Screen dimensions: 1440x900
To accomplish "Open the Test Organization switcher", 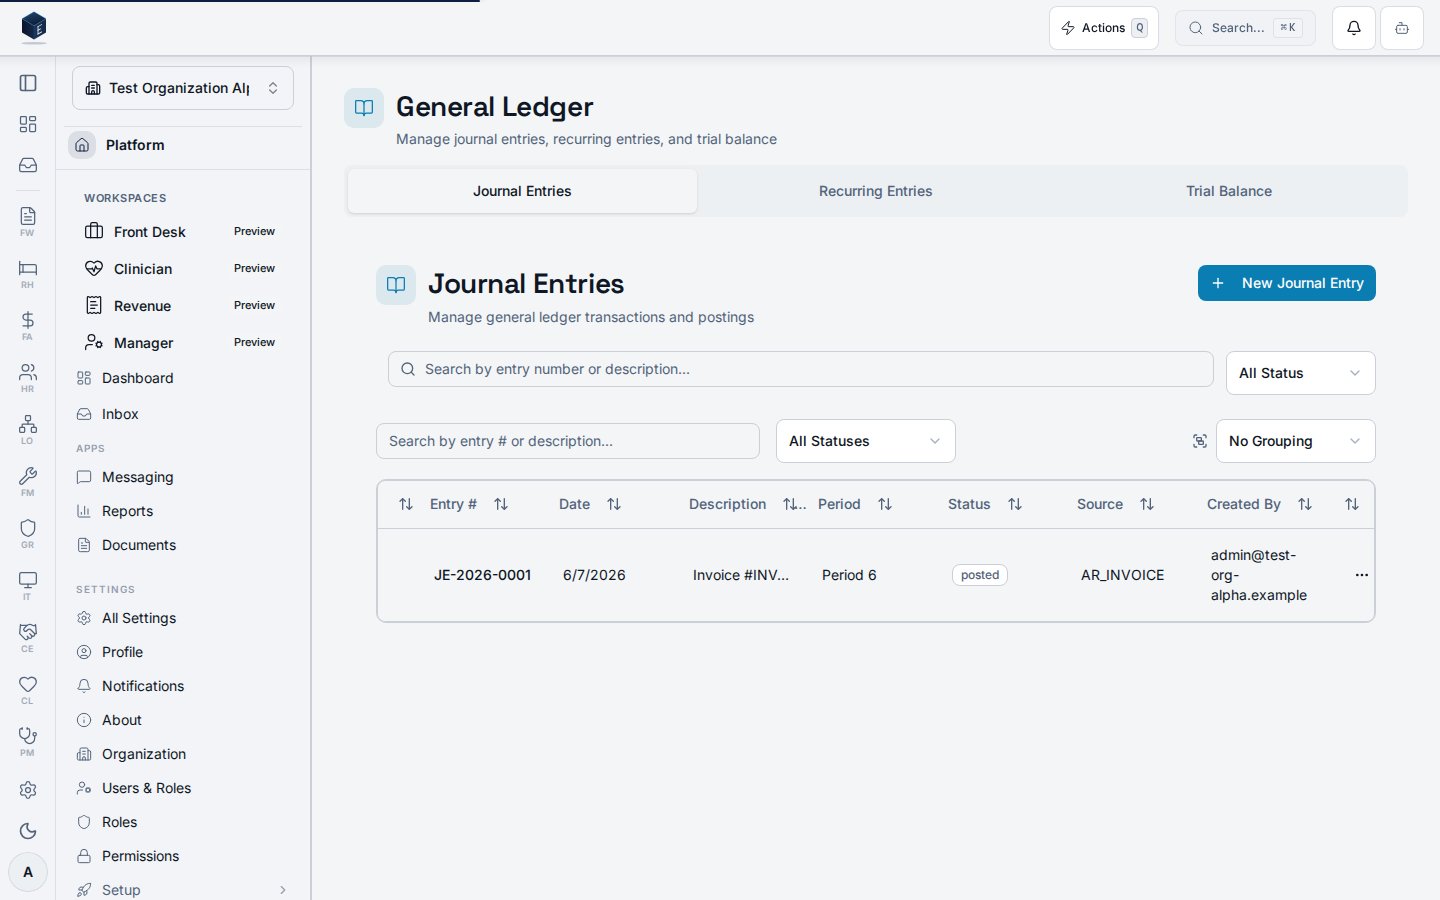I will [183, 88].
